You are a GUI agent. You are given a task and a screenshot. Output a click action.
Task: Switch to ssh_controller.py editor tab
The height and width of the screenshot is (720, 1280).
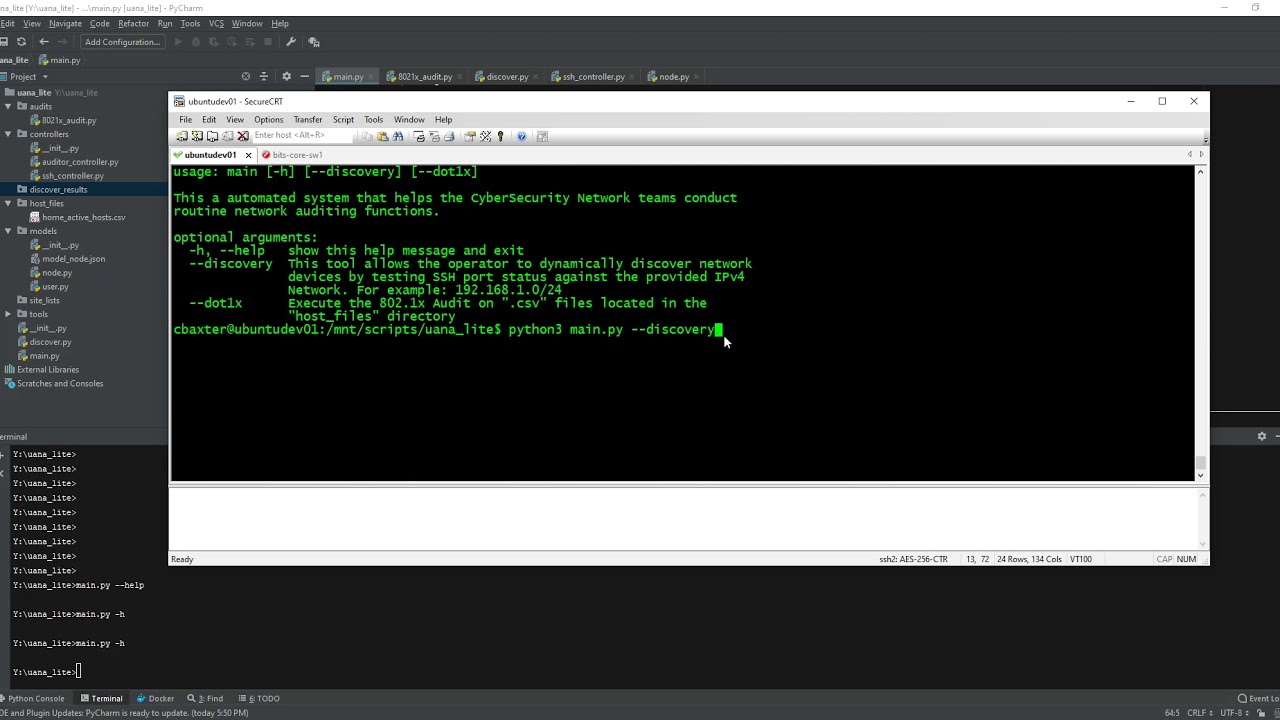(x=592, y=76)
